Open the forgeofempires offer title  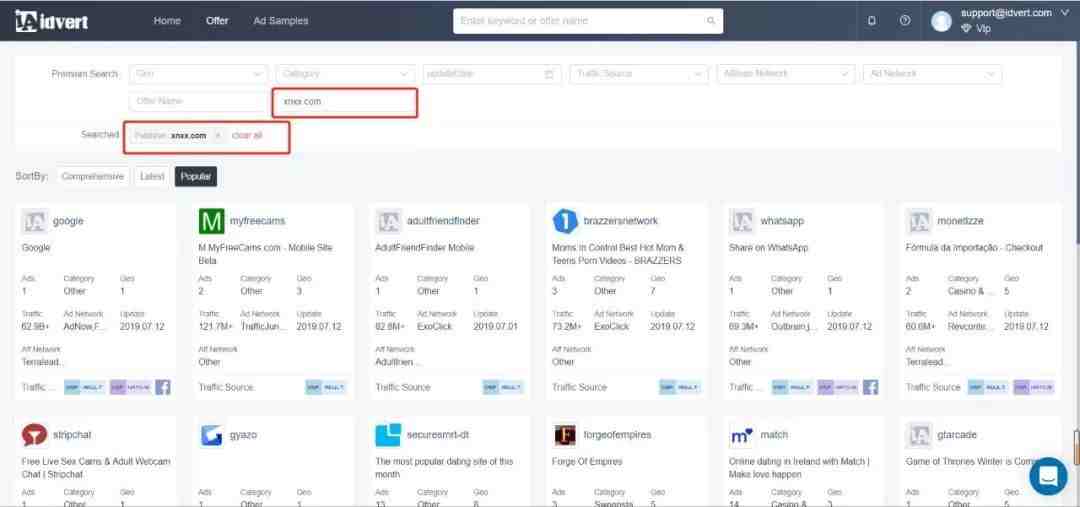click(617, 435)
